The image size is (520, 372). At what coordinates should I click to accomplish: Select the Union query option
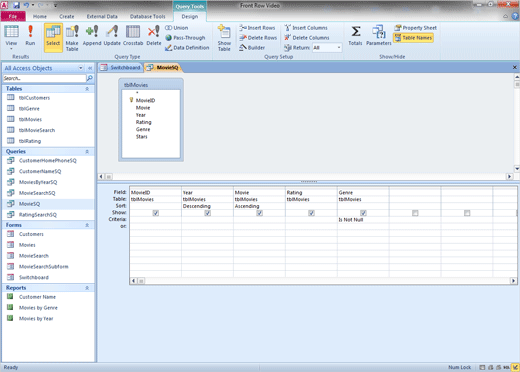click(x=177, y=28)
